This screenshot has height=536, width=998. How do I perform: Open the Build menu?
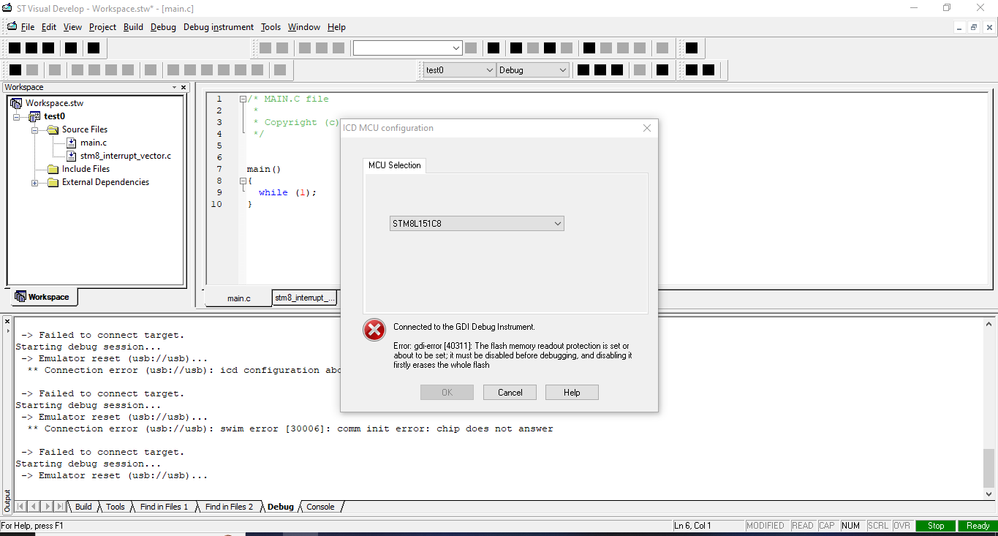pyautogui.click(x=133, y=27)
